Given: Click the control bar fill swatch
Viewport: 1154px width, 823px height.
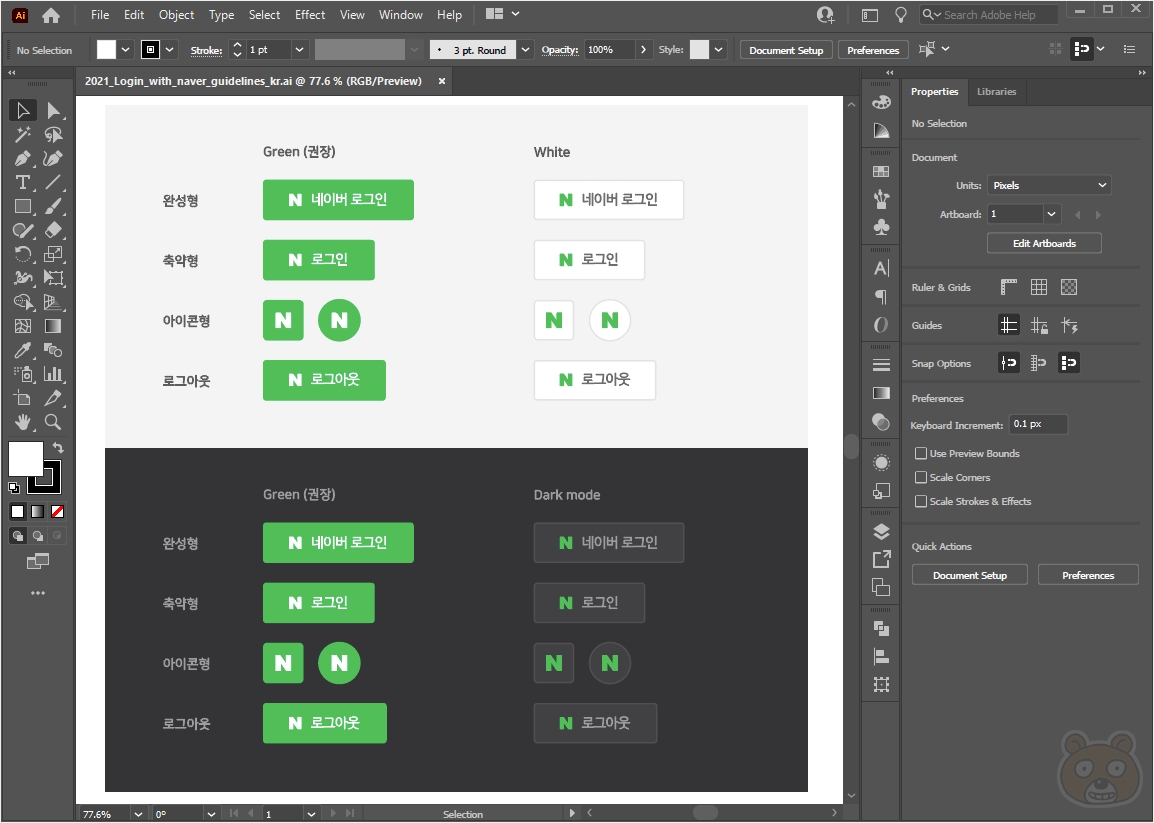Looking at the screenshot, I should (x=107, y=50).
